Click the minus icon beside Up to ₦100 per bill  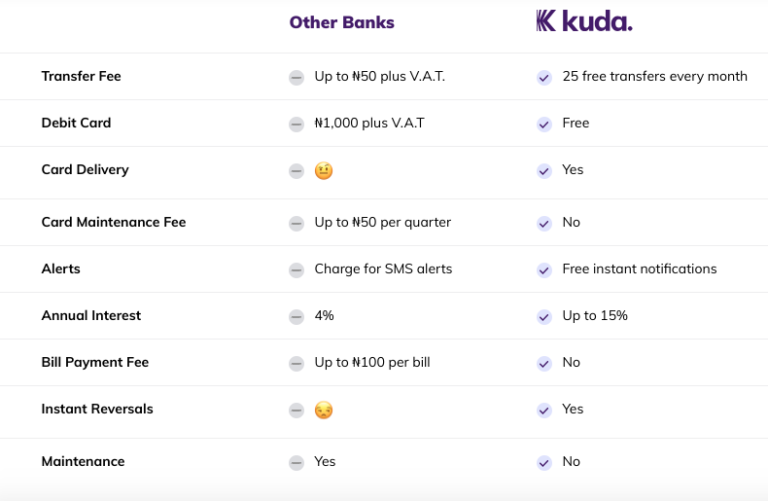[x=296, y=363]
